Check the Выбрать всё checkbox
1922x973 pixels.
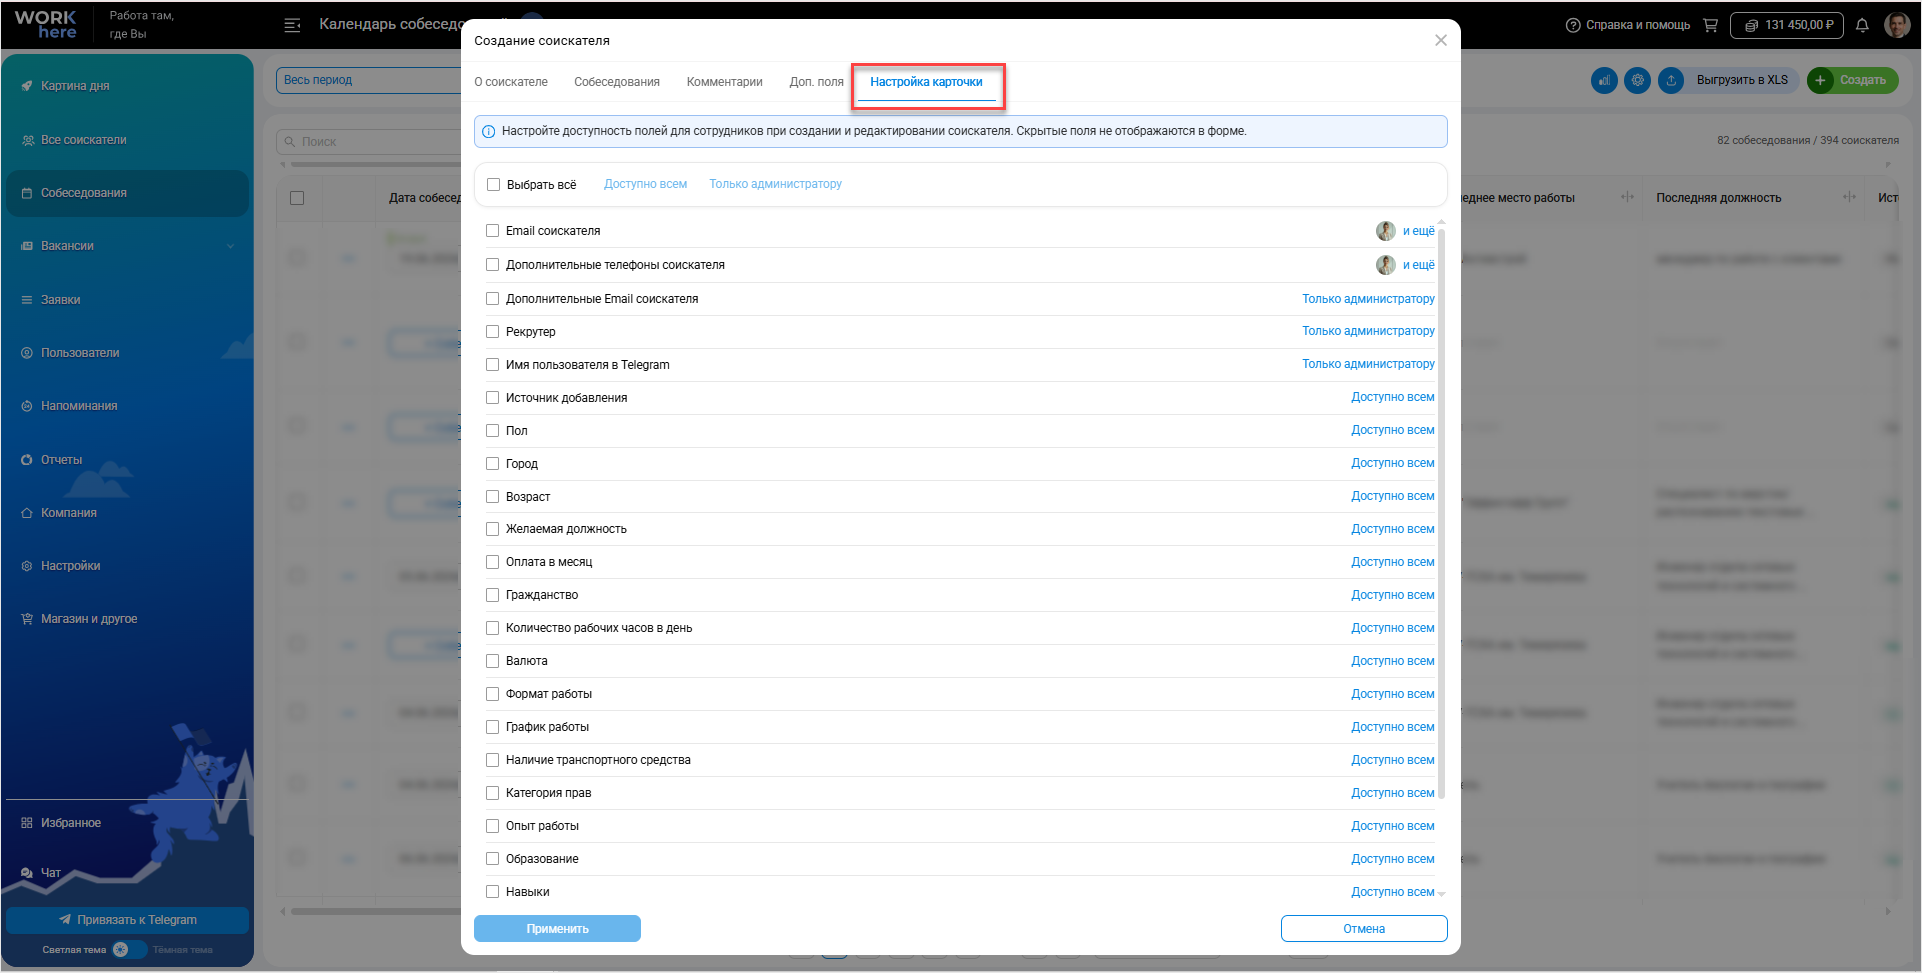[493, 185]
